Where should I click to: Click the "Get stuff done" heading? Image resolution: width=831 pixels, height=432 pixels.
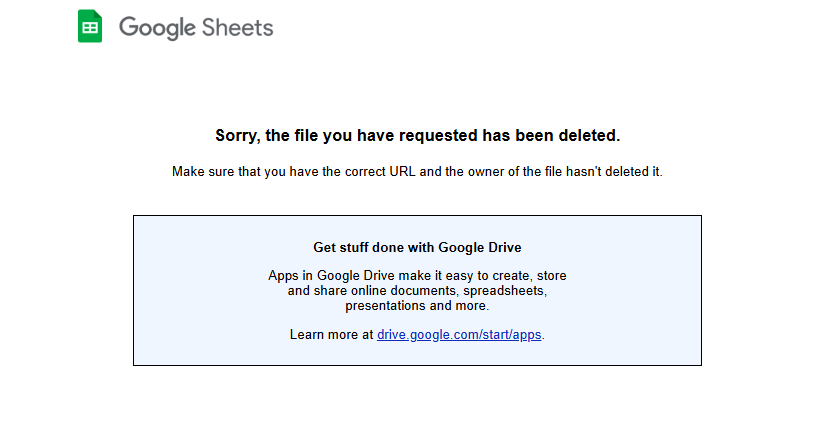pyautogui.click(x=358, y=247)
